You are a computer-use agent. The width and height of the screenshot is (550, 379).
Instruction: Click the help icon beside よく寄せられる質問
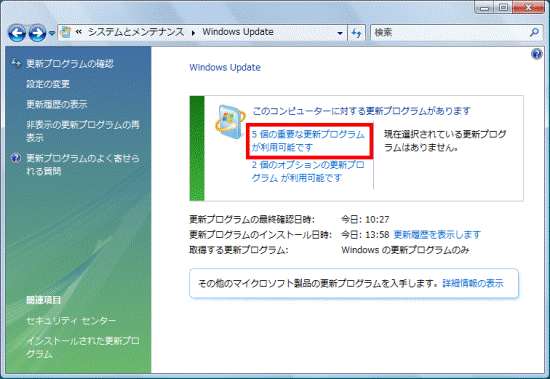(x=16, y=158)
